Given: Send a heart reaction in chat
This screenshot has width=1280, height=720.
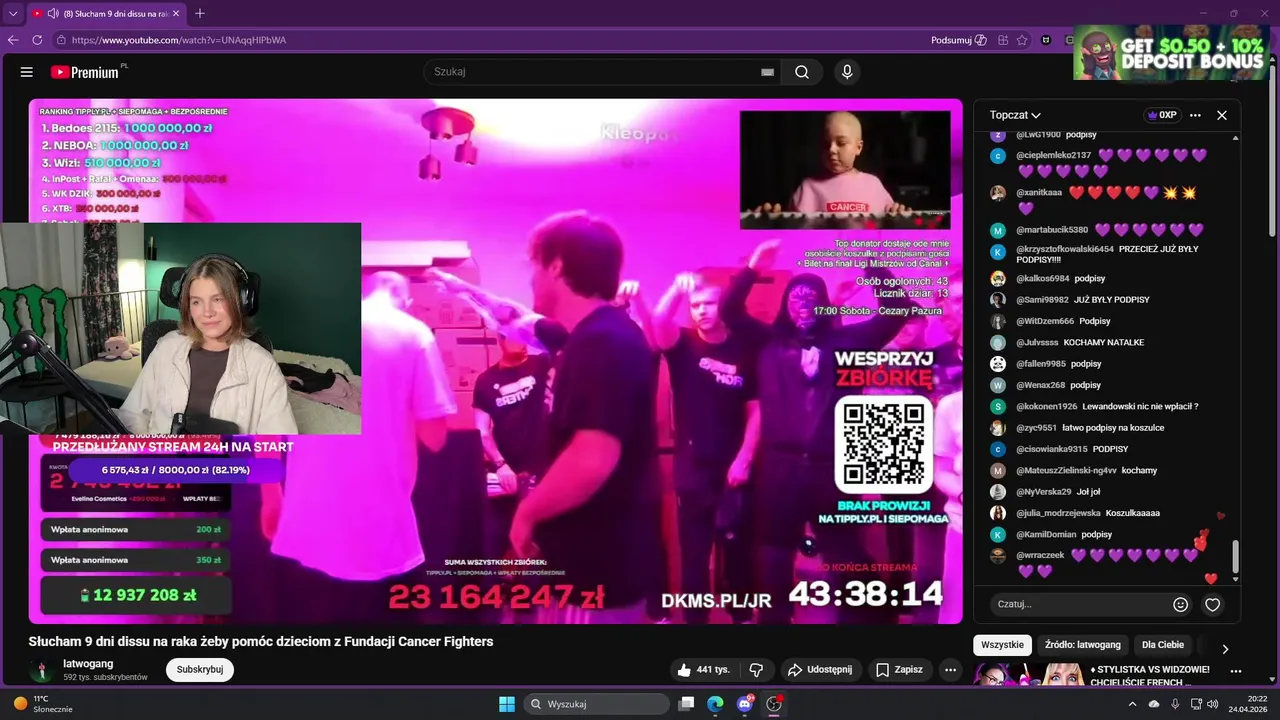Looking at the screenshot, I should pos(1213,605).
